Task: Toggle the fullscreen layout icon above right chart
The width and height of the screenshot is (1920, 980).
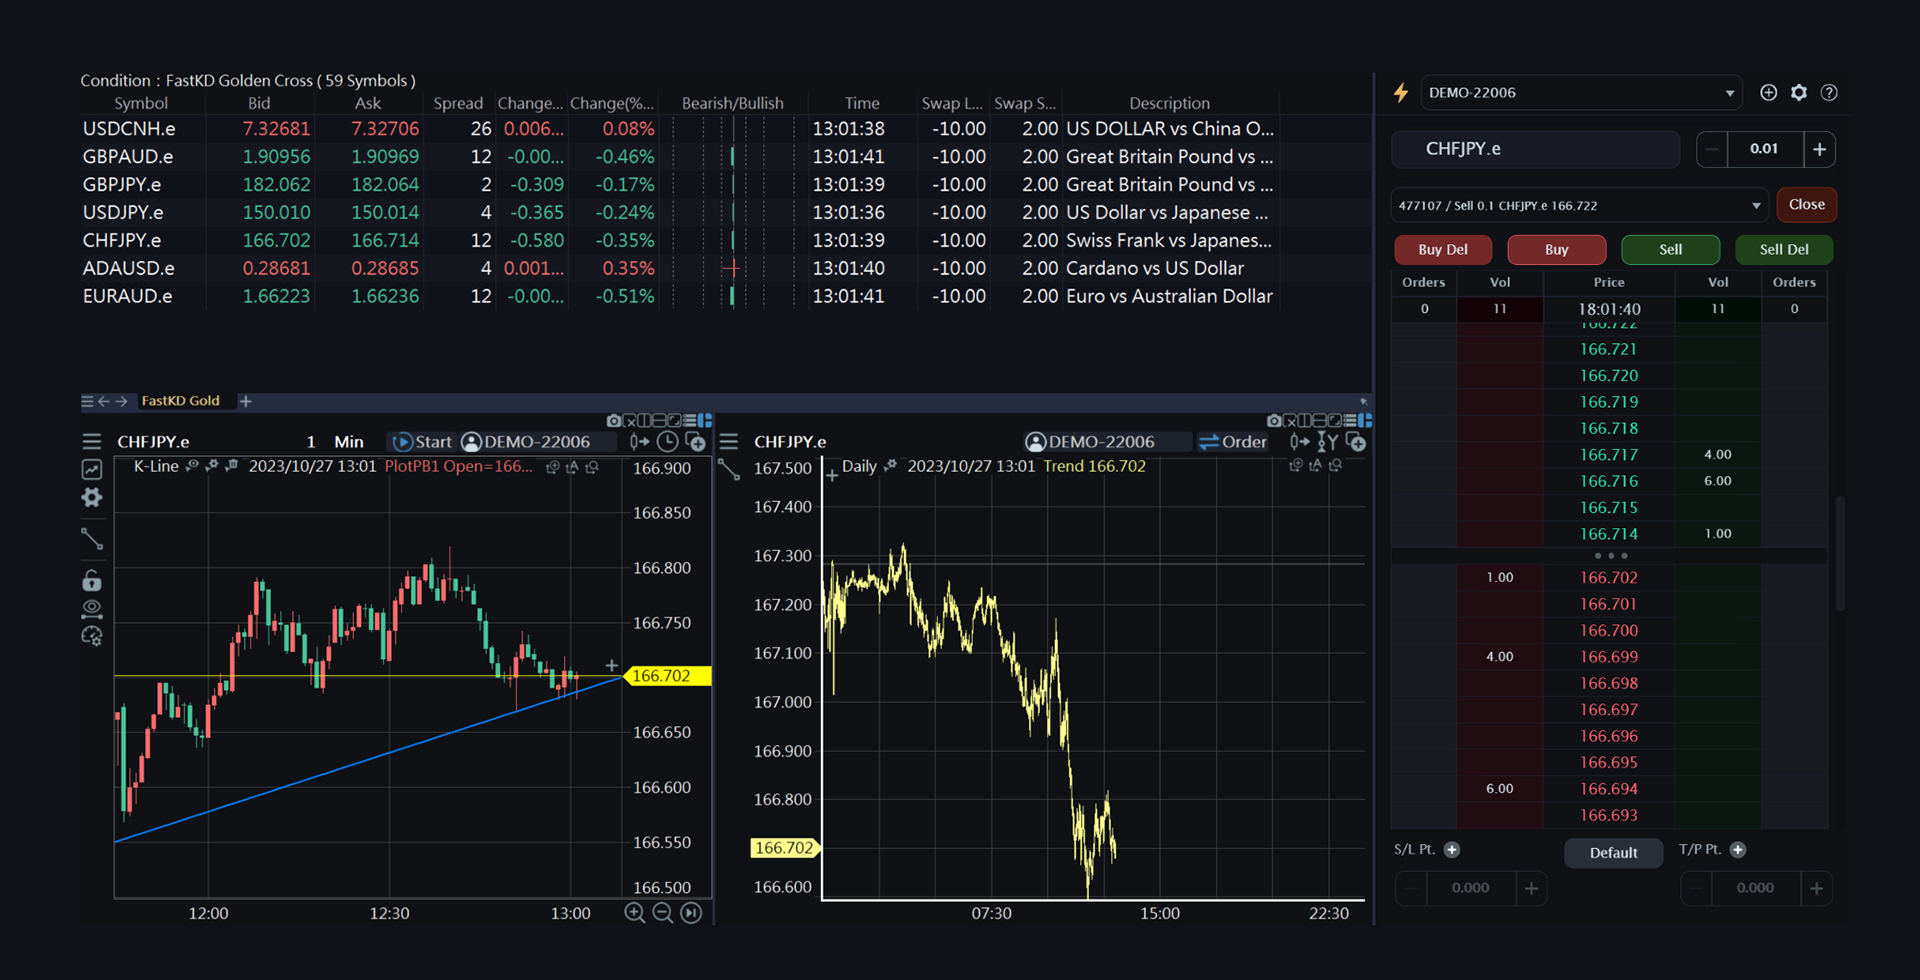Action: pyautogui.click(x=1335, y=421)
